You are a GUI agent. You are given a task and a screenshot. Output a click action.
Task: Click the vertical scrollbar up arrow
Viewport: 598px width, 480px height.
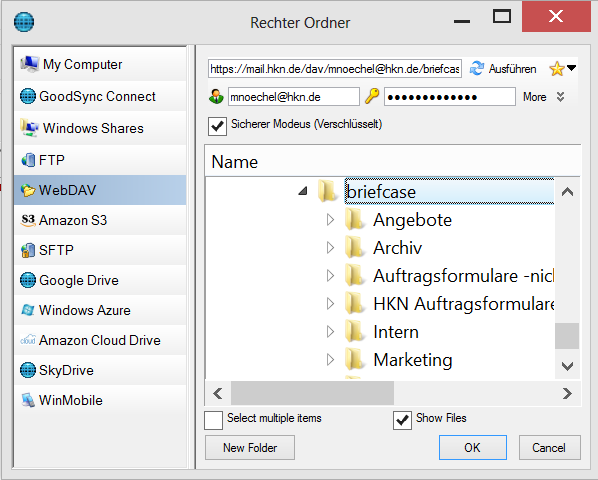[x=567, y=192]
